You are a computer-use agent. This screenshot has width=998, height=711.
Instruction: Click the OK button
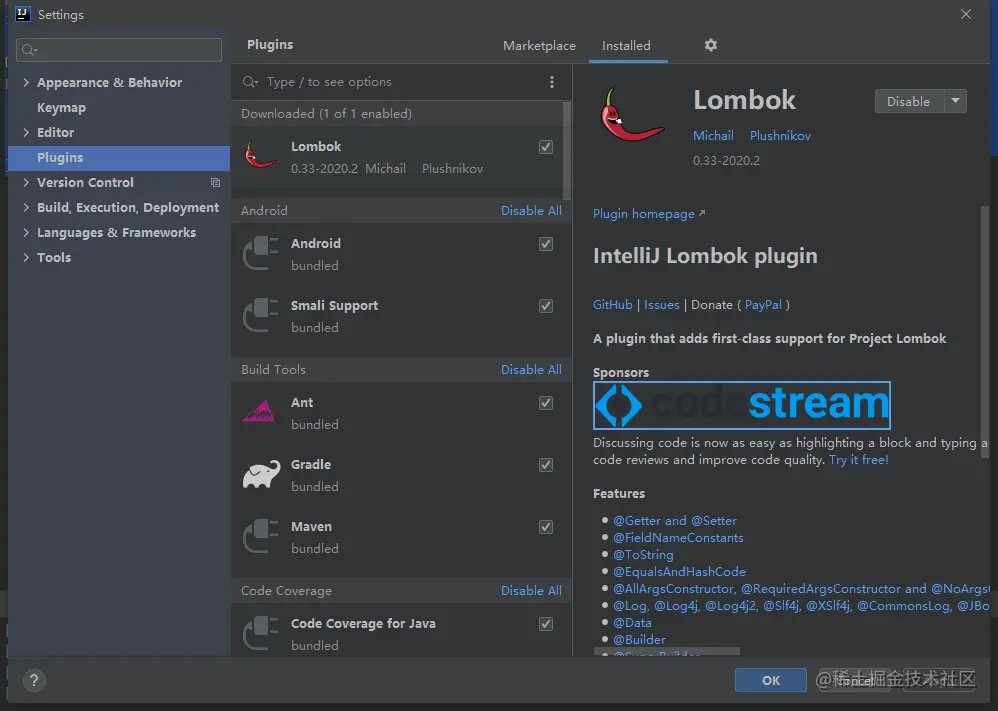coord(771,680)
